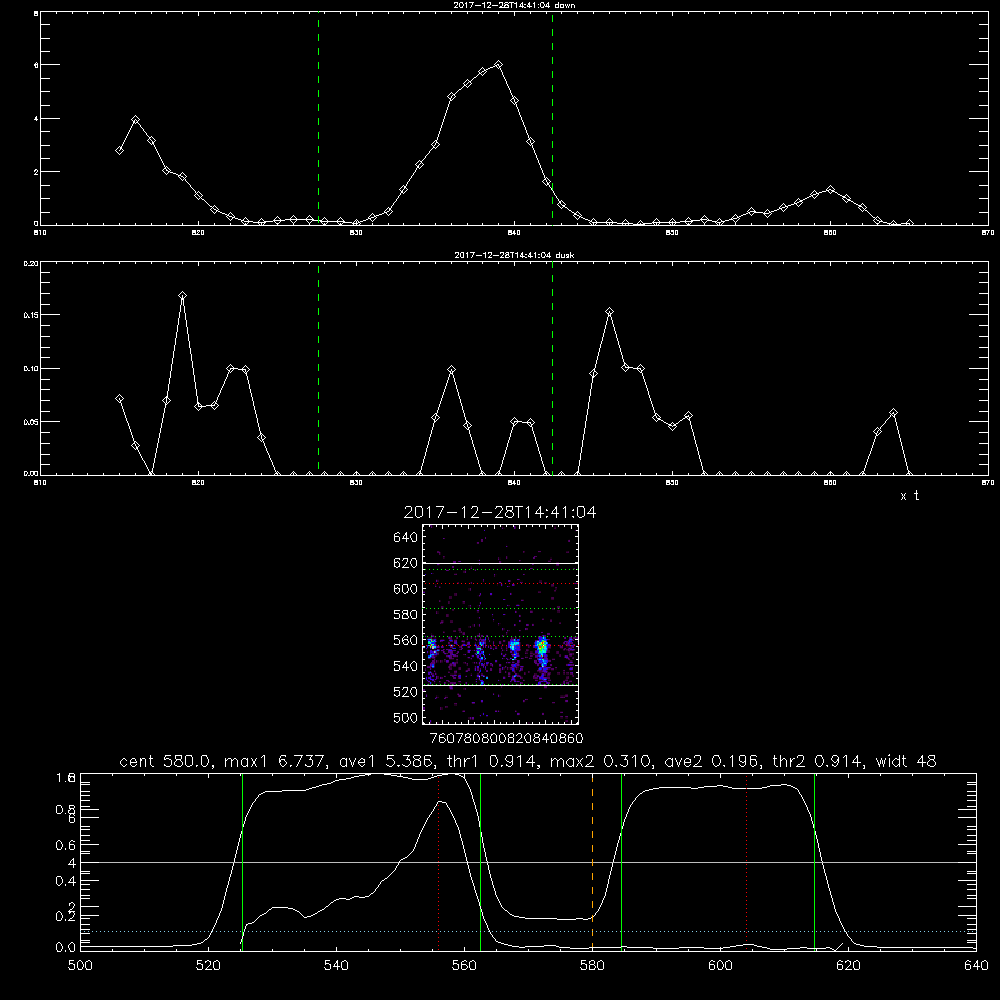Click x-axis label 580 on bottom plot
The width and height of the screenshot is (1000, 1000).
coord(592,966)
